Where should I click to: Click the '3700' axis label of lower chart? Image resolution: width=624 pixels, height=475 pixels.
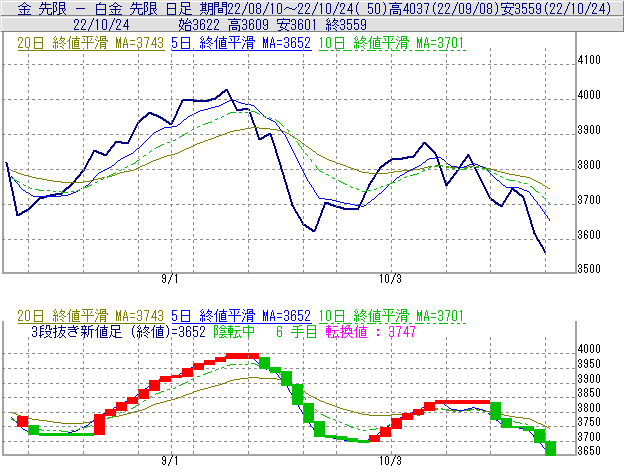click(x=589, y=437)
